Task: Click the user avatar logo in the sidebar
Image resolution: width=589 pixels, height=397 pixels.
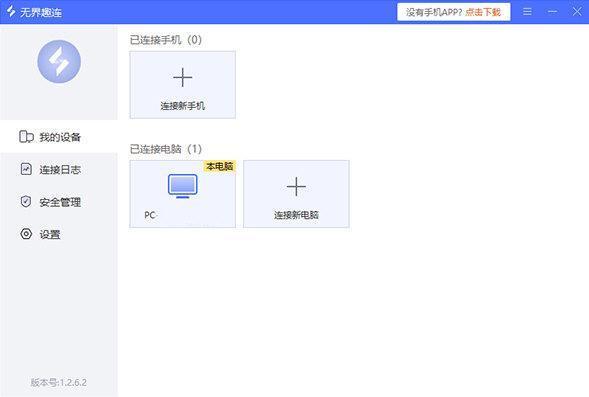Action: click(59, 61)
